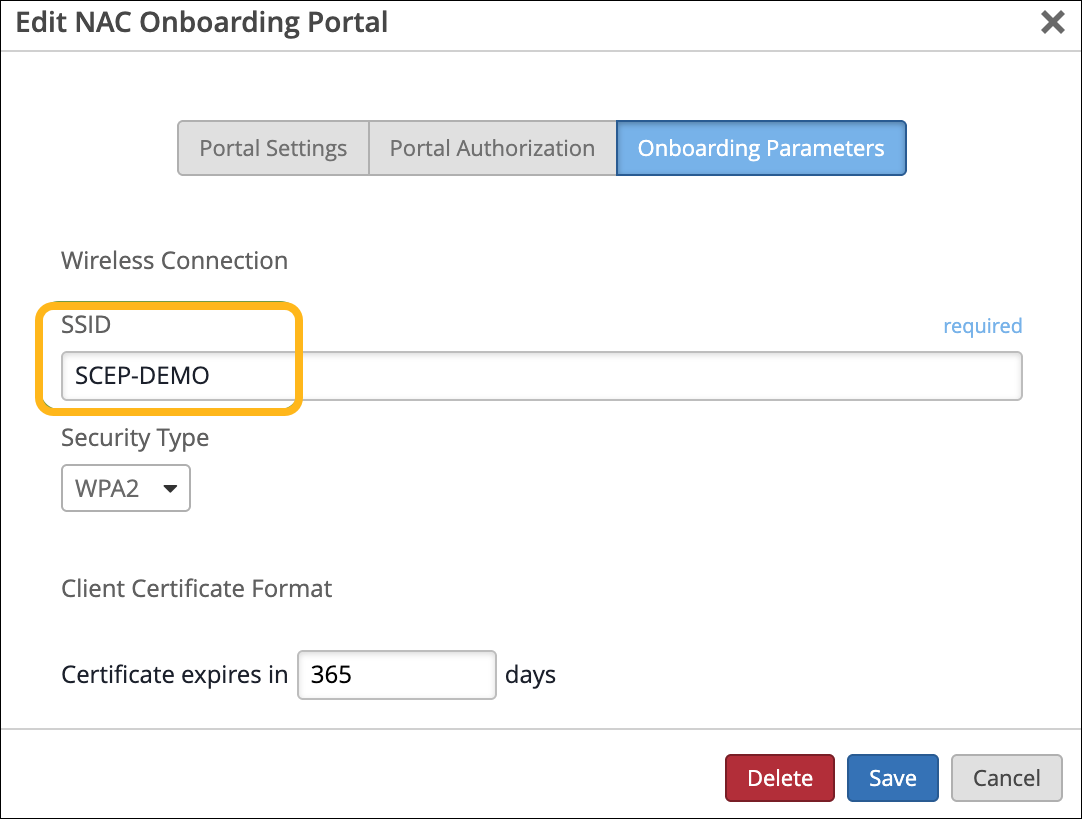
Task: Click the caret arrow beside WPA2
Action: point(170,489)
